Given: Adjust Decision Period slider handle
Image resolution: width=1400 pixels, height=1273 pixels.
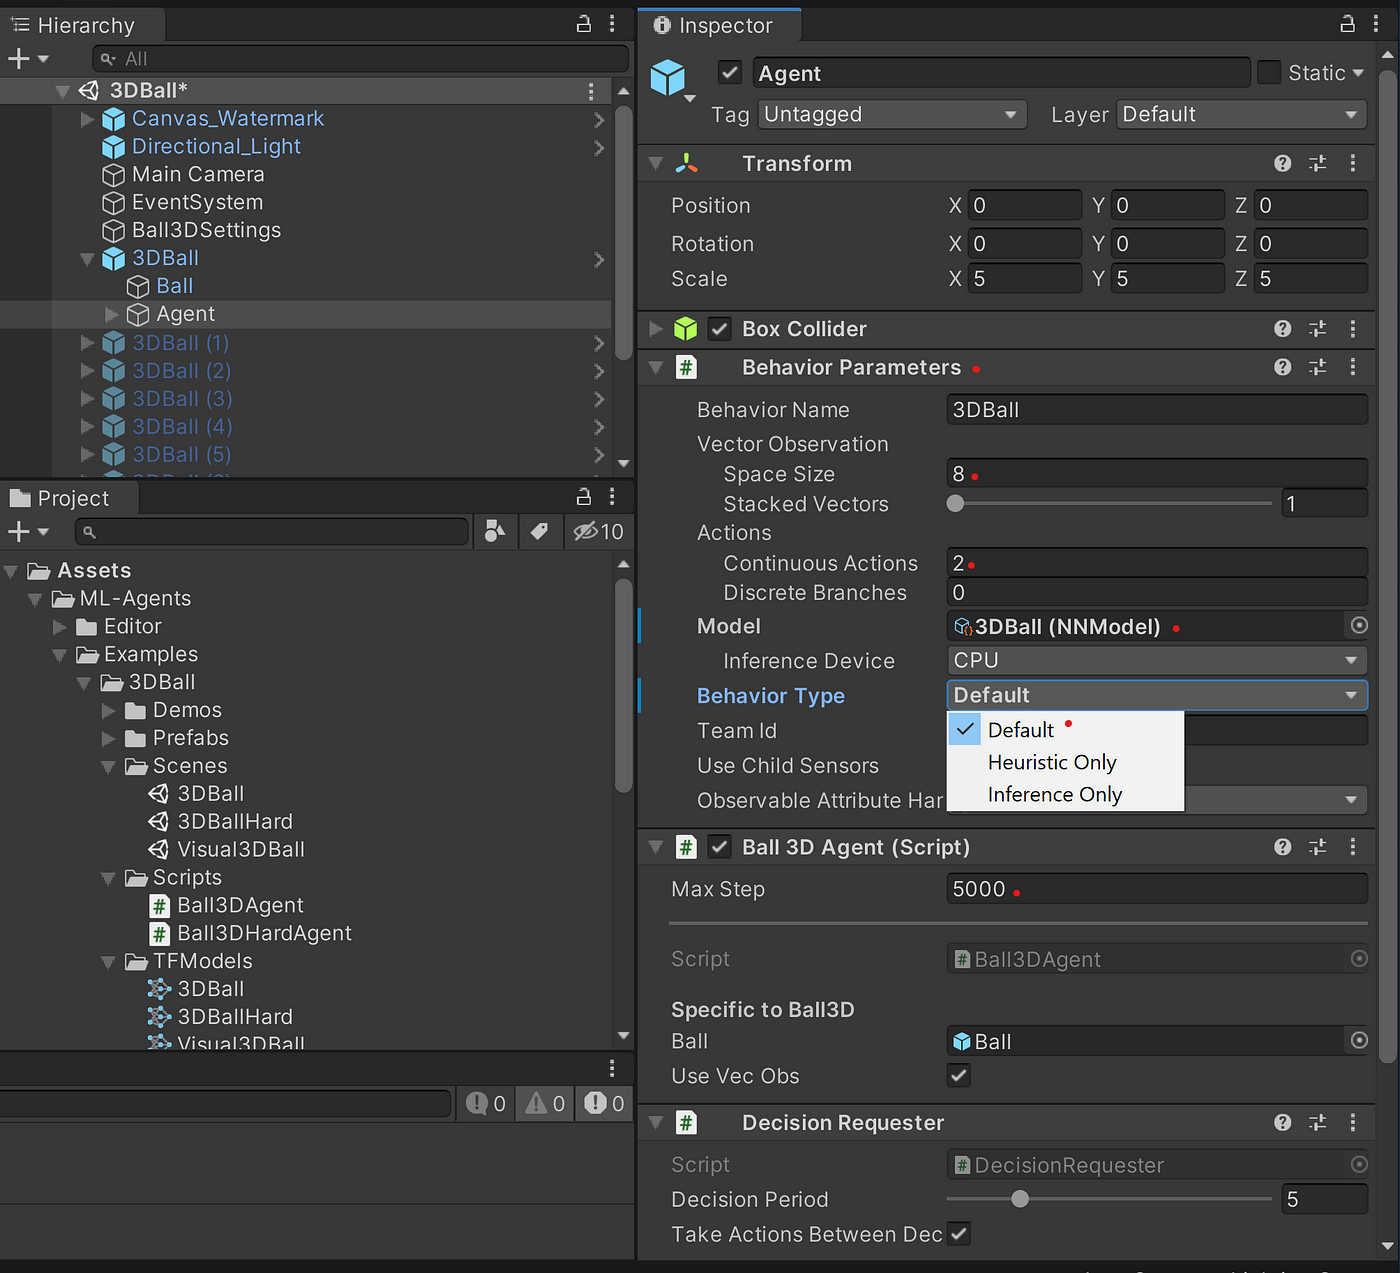Looking at the screenshot, I should point(1020,1198).
